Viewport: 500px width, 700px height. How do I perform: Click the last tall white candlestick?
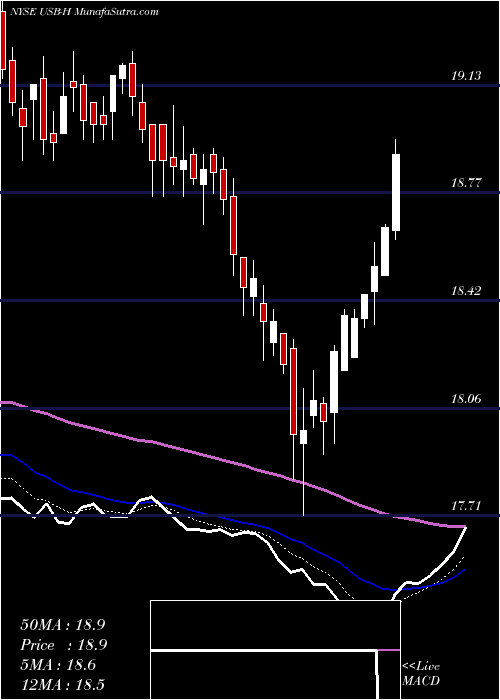coord(396,192)
